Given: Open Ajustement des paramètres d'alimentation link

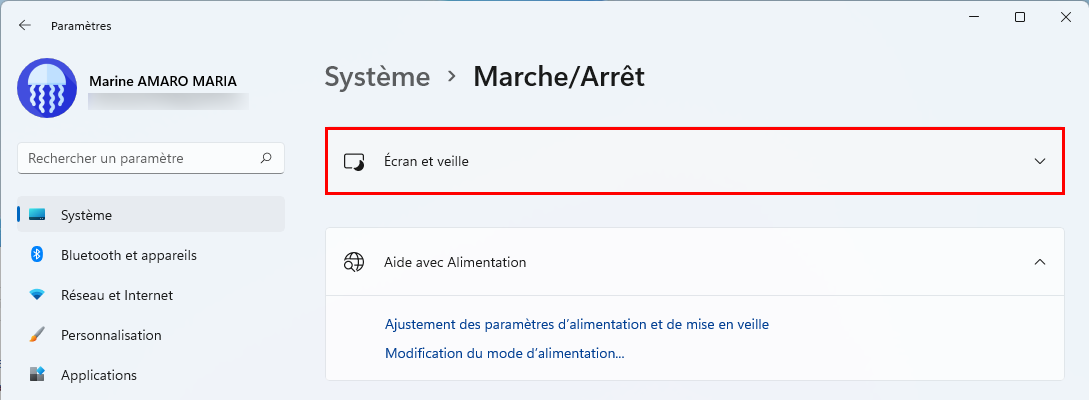Looking at the screenshot, I should 576,324.
